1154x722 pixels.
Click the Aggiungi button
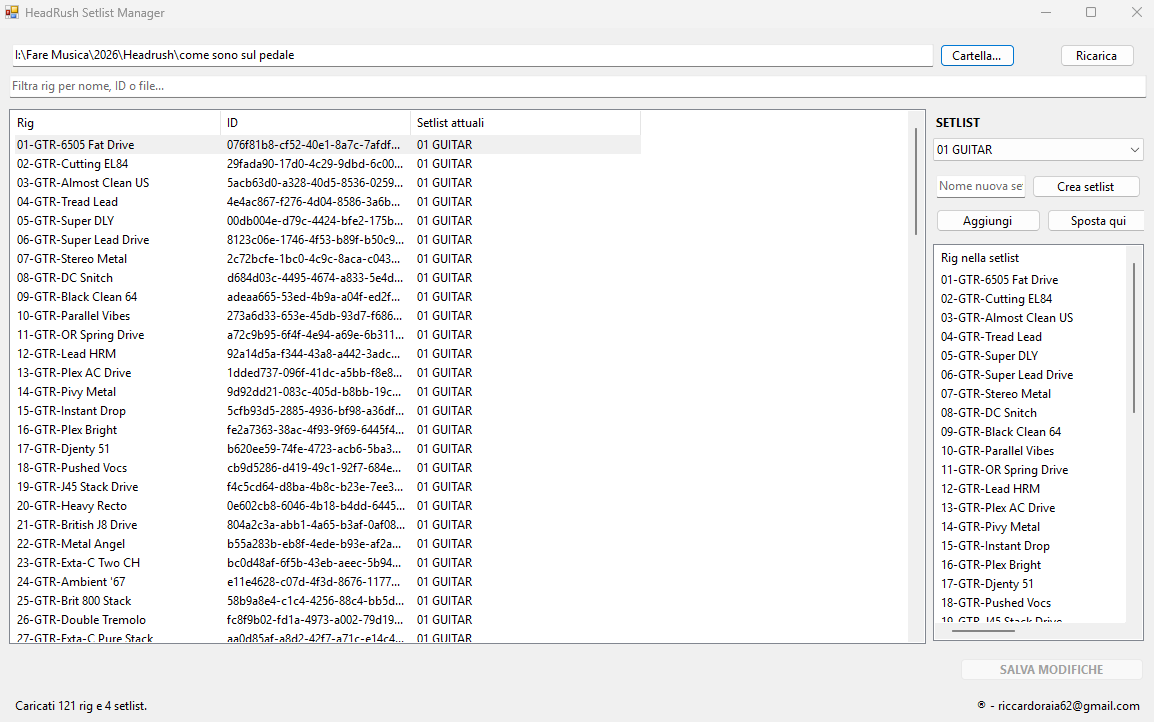point(988,221)
